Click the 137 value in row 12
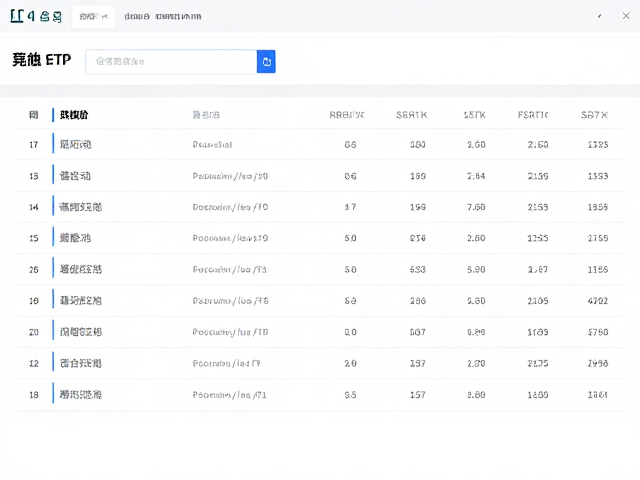 [418, 364]
